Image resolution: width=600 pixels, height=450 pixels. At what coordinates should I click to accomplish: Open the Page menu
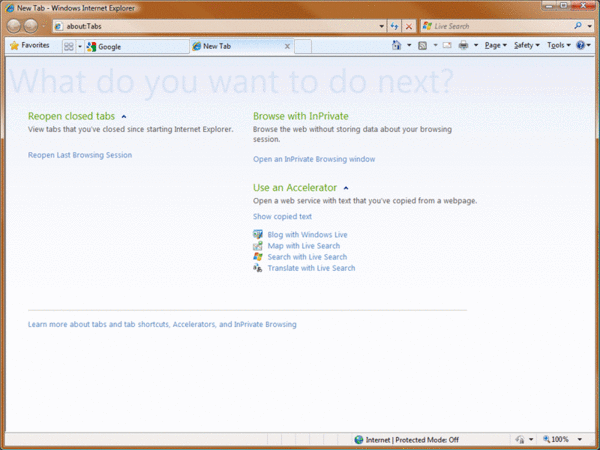coord(496,45)
